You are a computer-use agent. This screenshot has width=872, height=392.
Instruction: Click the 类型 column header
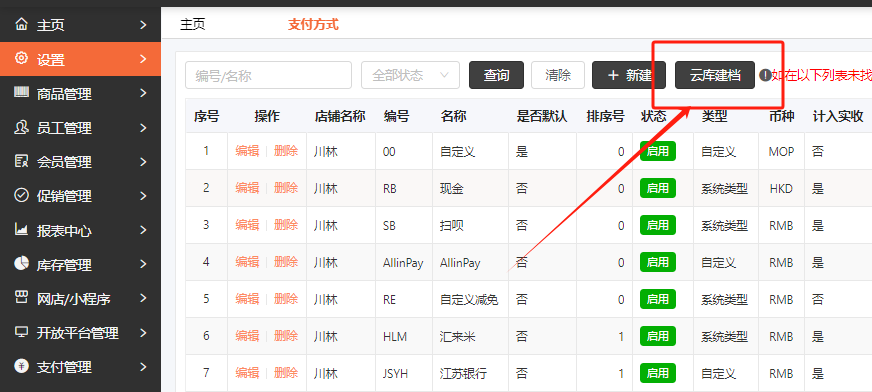coord(715,116)
